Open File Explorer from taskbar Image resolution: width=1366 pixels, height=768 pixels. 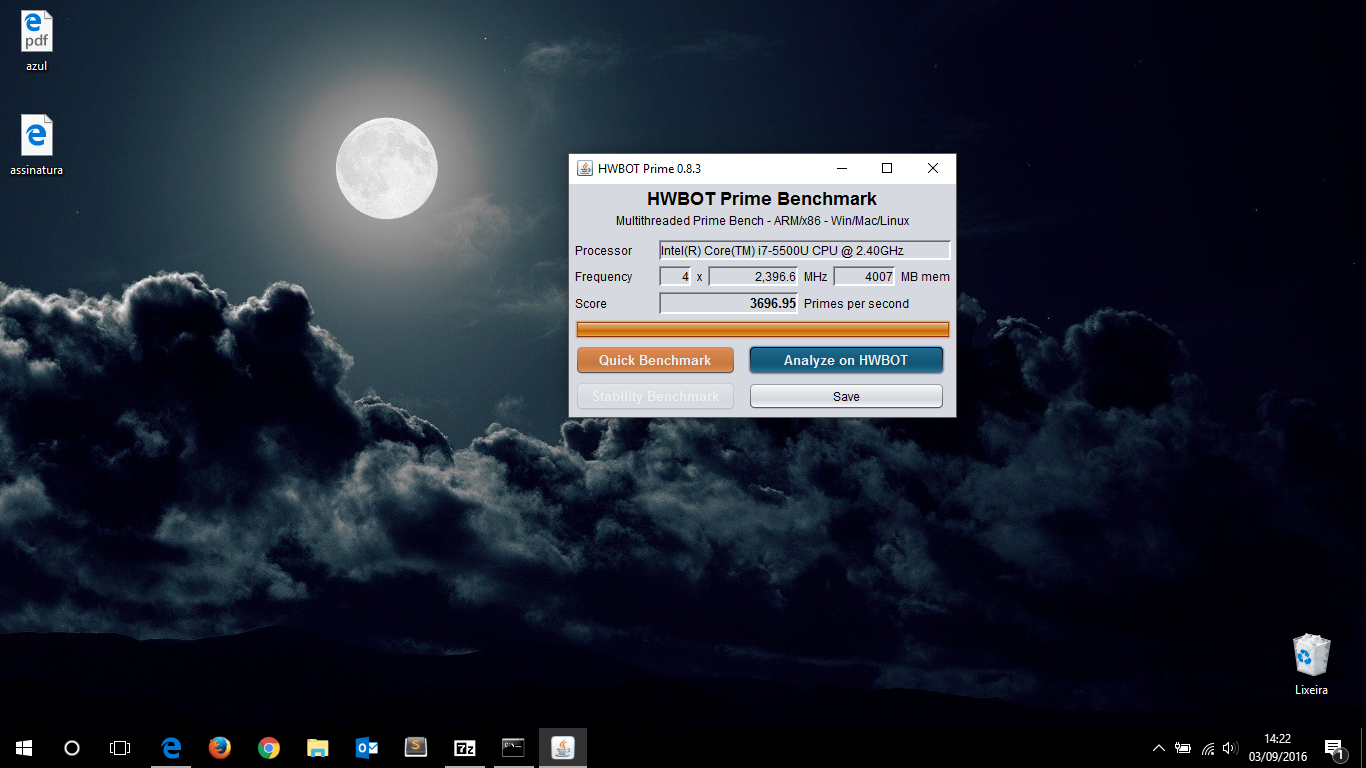(317, 748)
